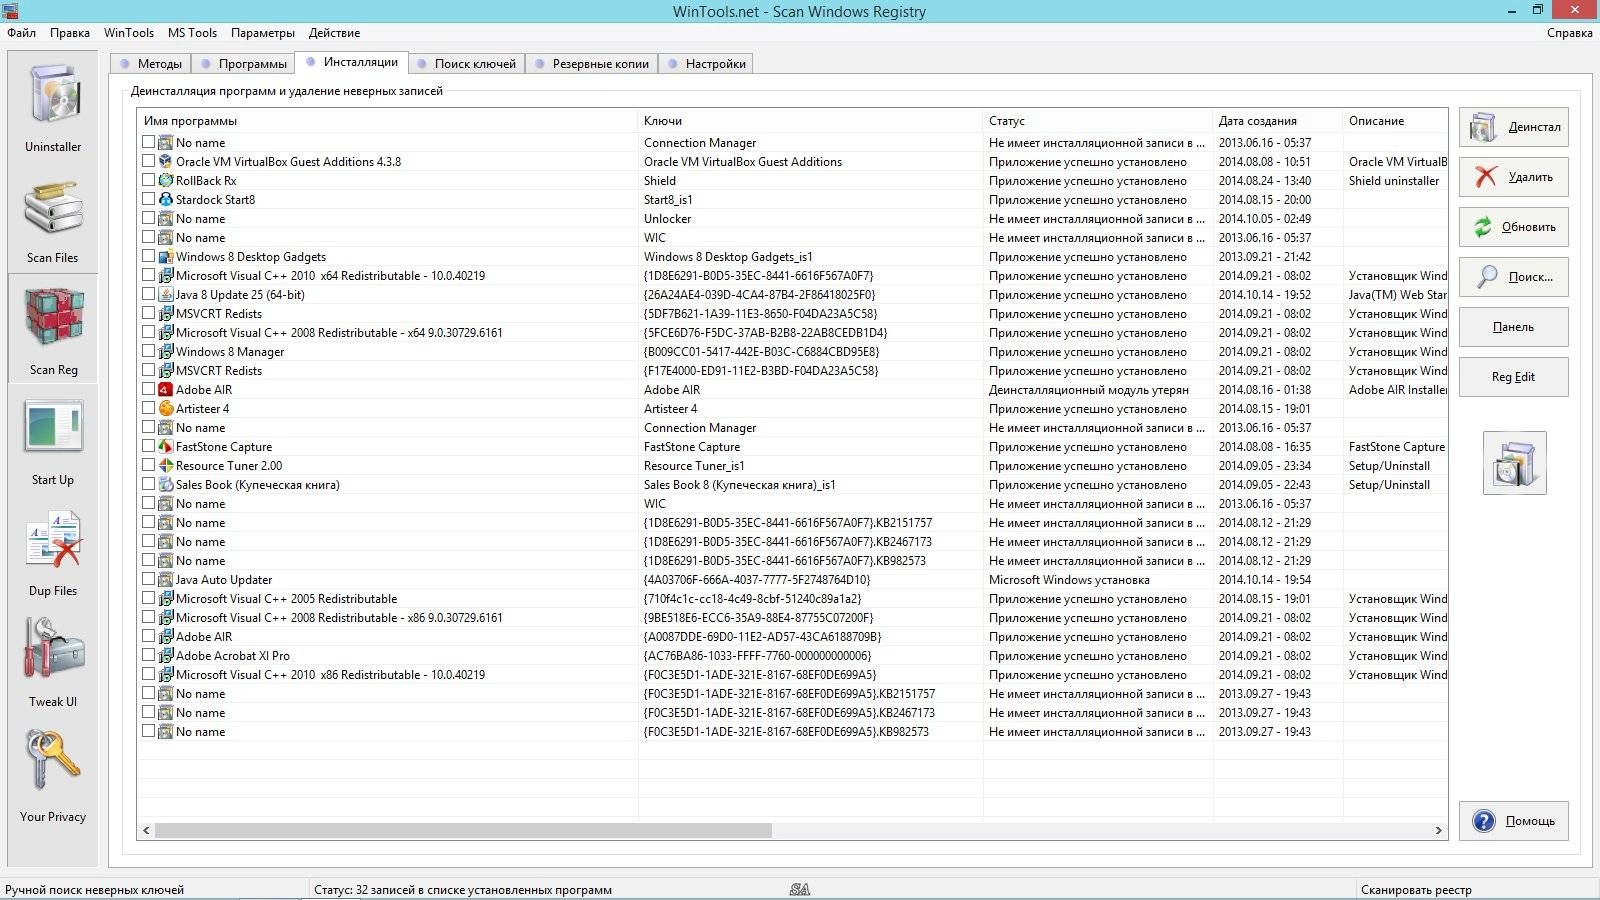The image size is (1600, 900).
Task: Tick the FastStone Capture checkbox
Action: 148,446
